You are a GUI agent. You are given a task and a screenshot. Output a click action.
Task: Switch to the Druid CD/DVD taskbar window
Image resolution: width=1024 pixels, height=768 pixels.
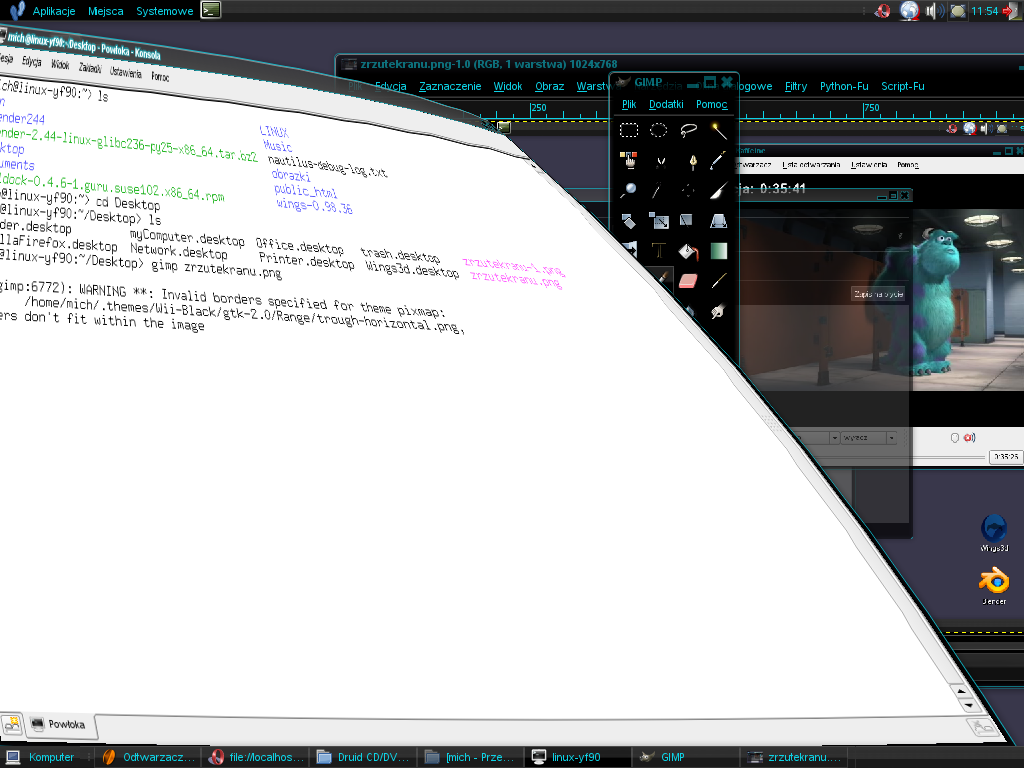pos(364,757)
